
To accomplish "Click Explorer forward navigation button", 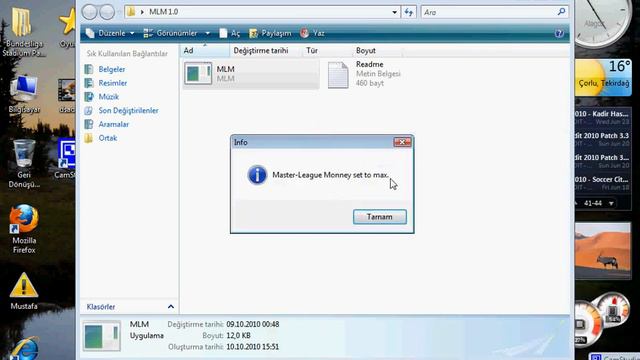I will point(107,12).
